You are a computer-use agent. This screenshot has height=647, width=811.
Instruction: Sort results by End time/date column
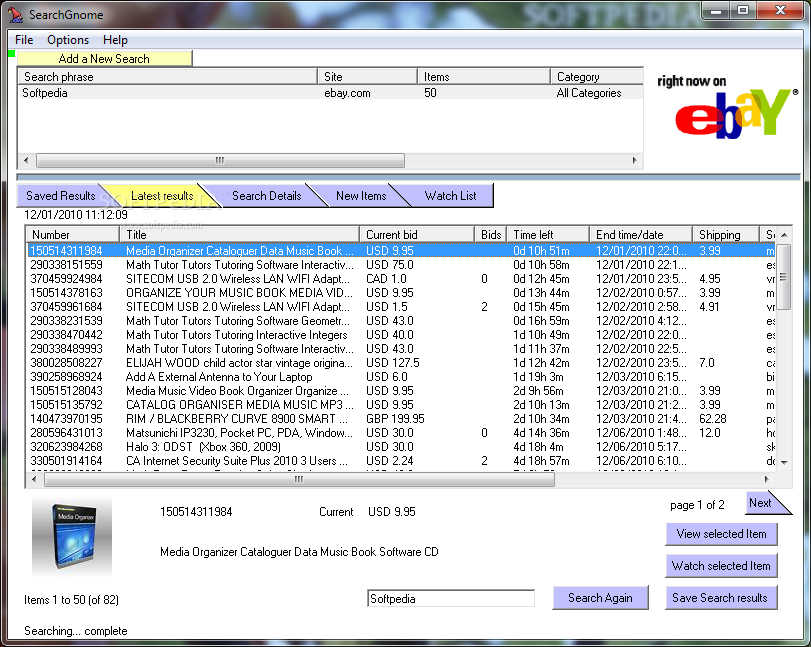click(x=641, y=235)
